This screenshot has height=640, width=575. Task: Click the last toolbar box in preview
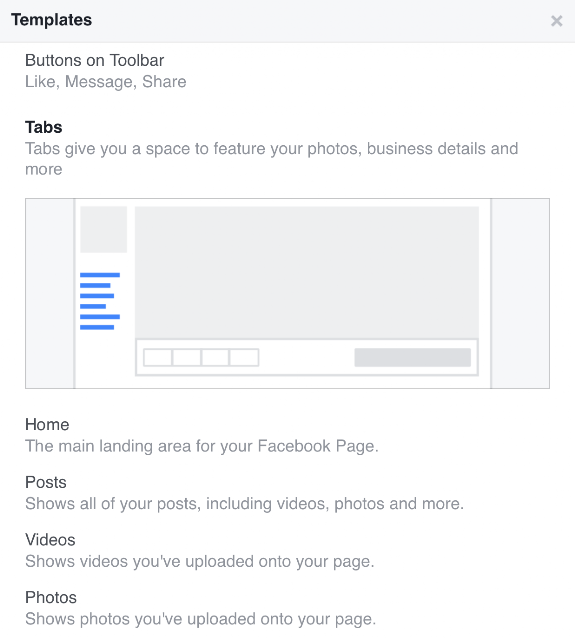click(x=244, y=358)
